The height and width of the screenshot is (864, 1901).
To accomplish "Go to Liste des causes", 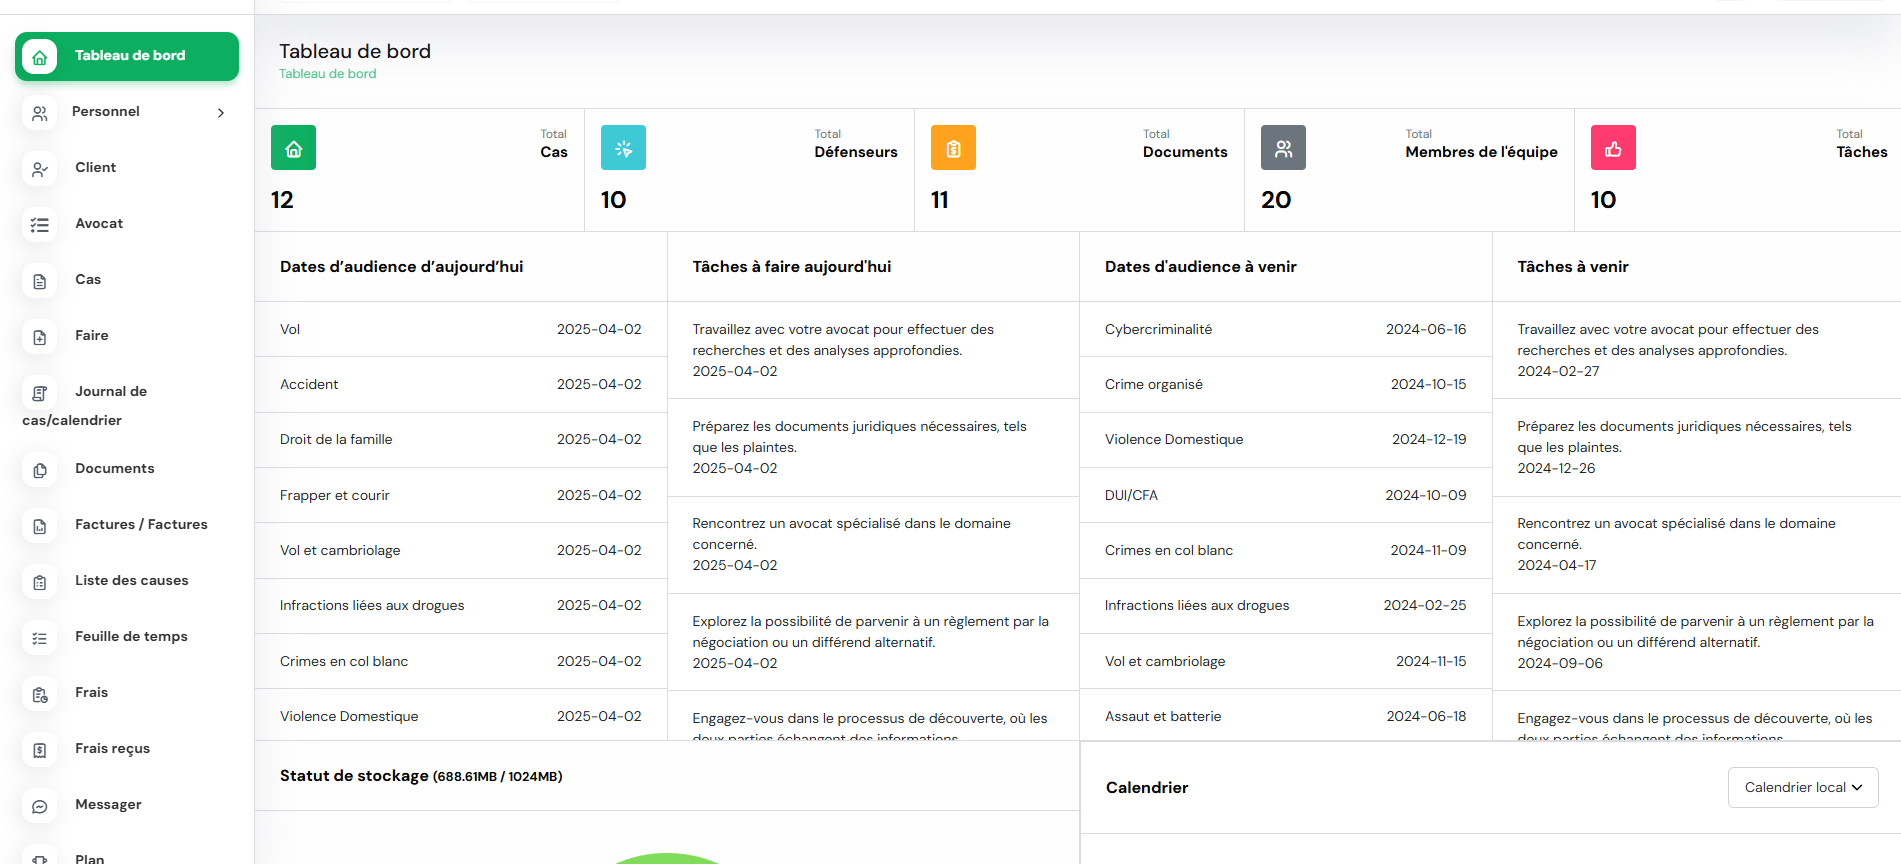I will (x=131, y=581).
